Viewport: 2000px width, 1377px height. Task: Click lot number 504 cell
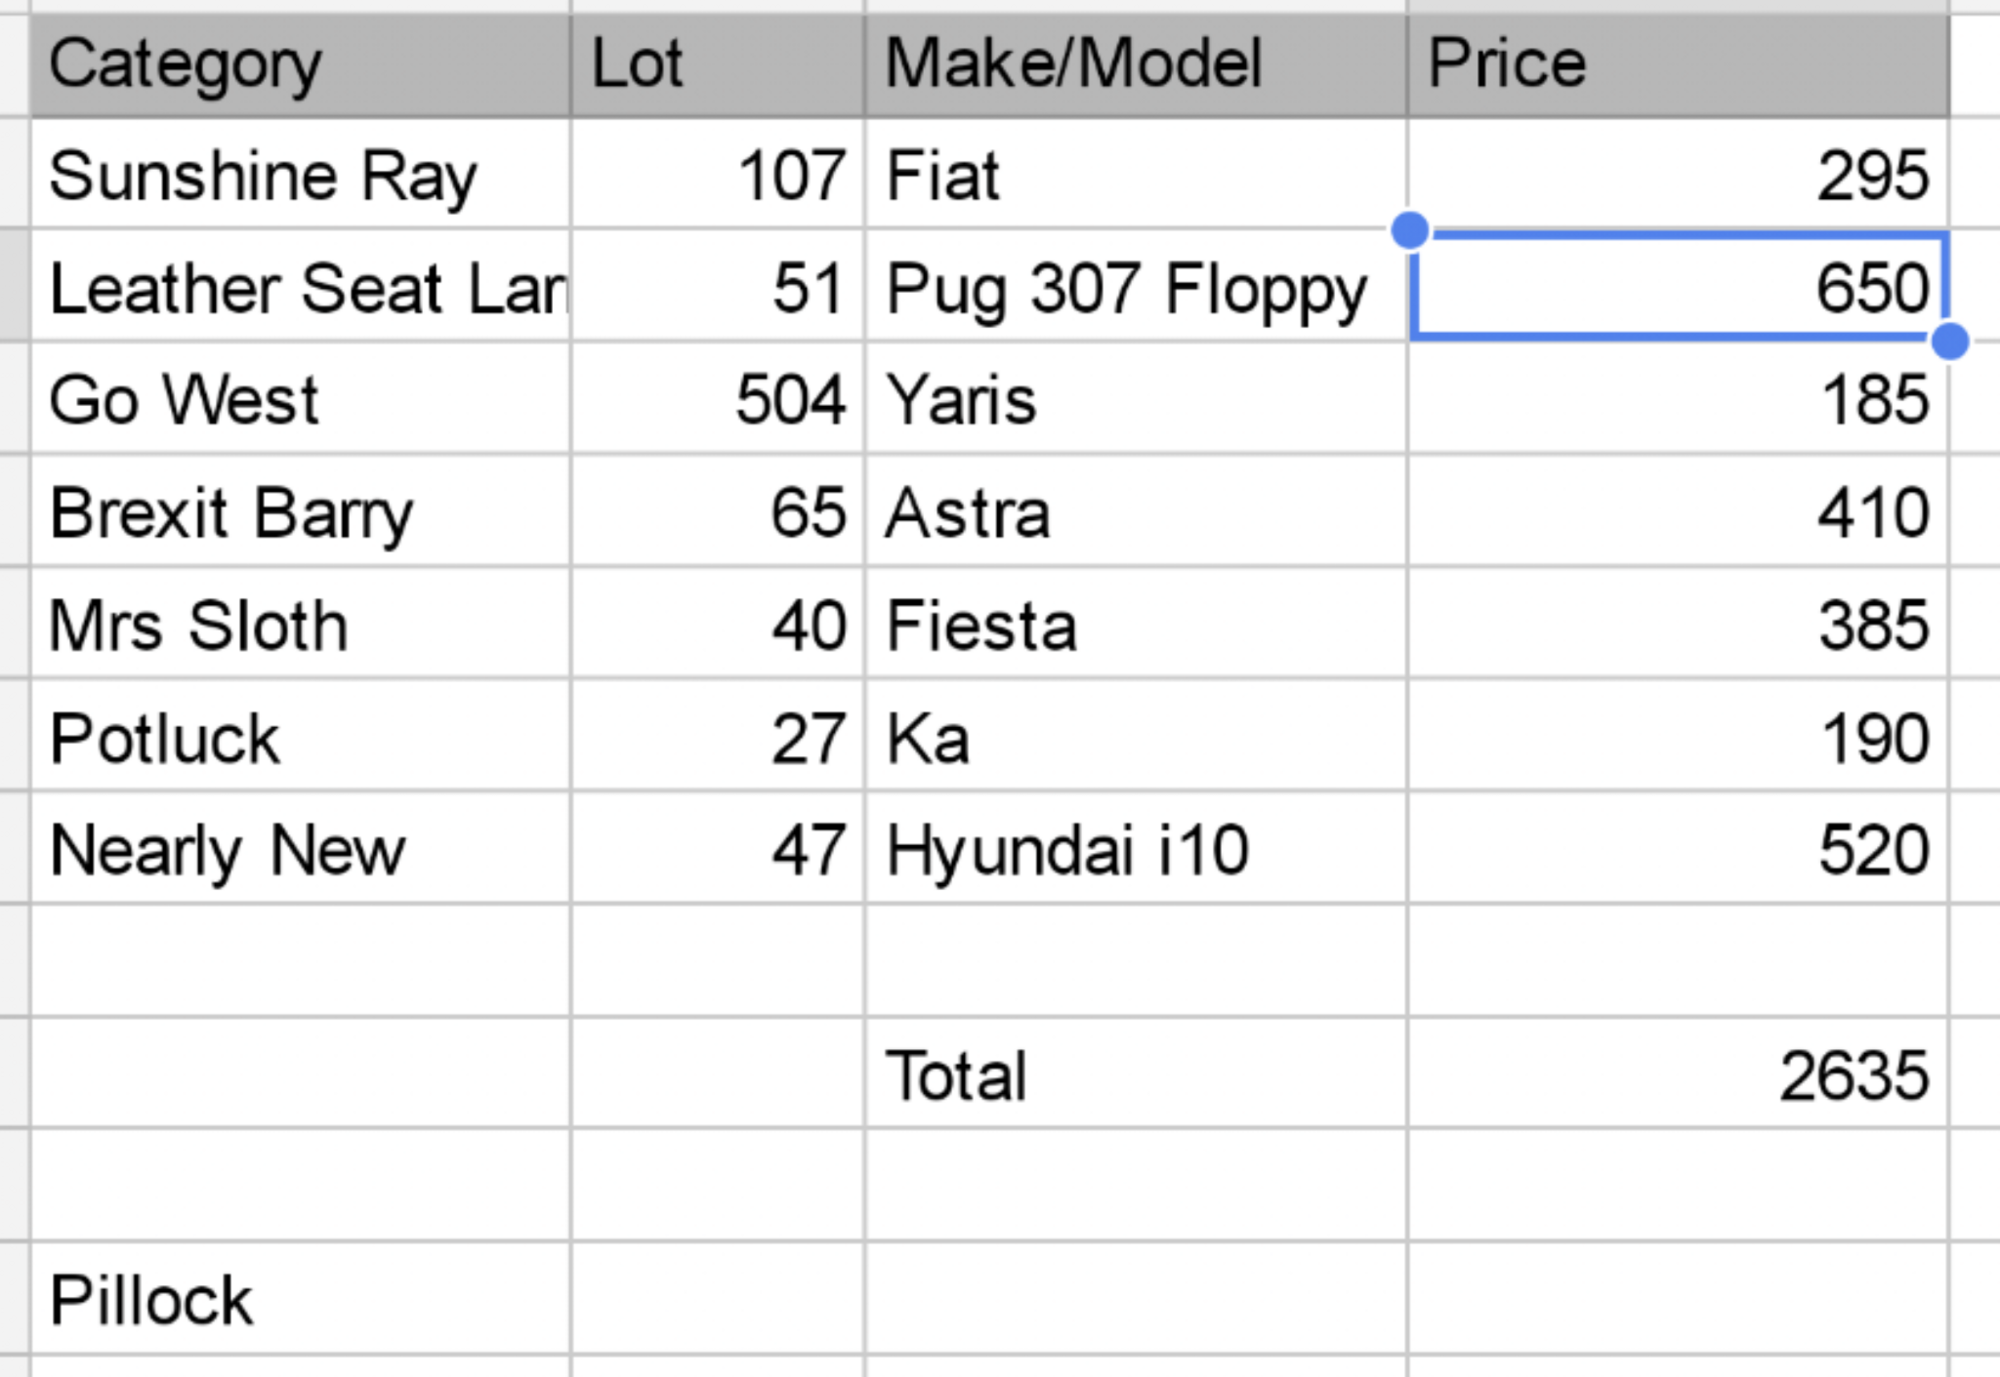coord(718,399)
